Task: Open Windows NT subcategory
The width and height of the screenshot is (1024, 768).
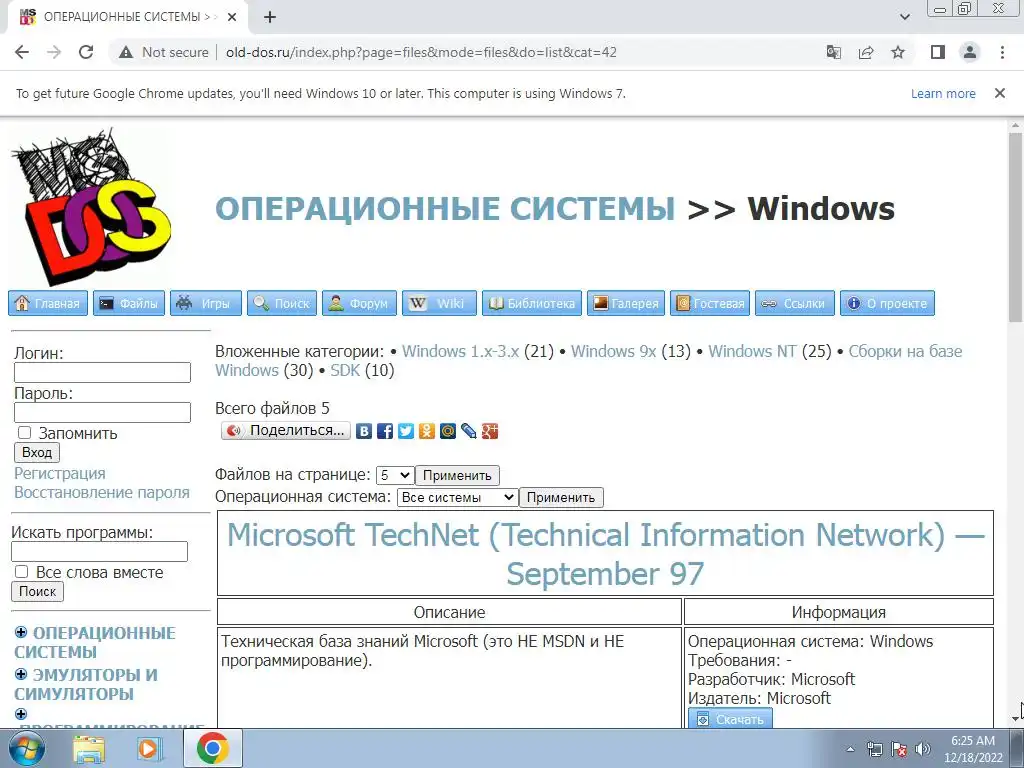Action: pos(752,351)
